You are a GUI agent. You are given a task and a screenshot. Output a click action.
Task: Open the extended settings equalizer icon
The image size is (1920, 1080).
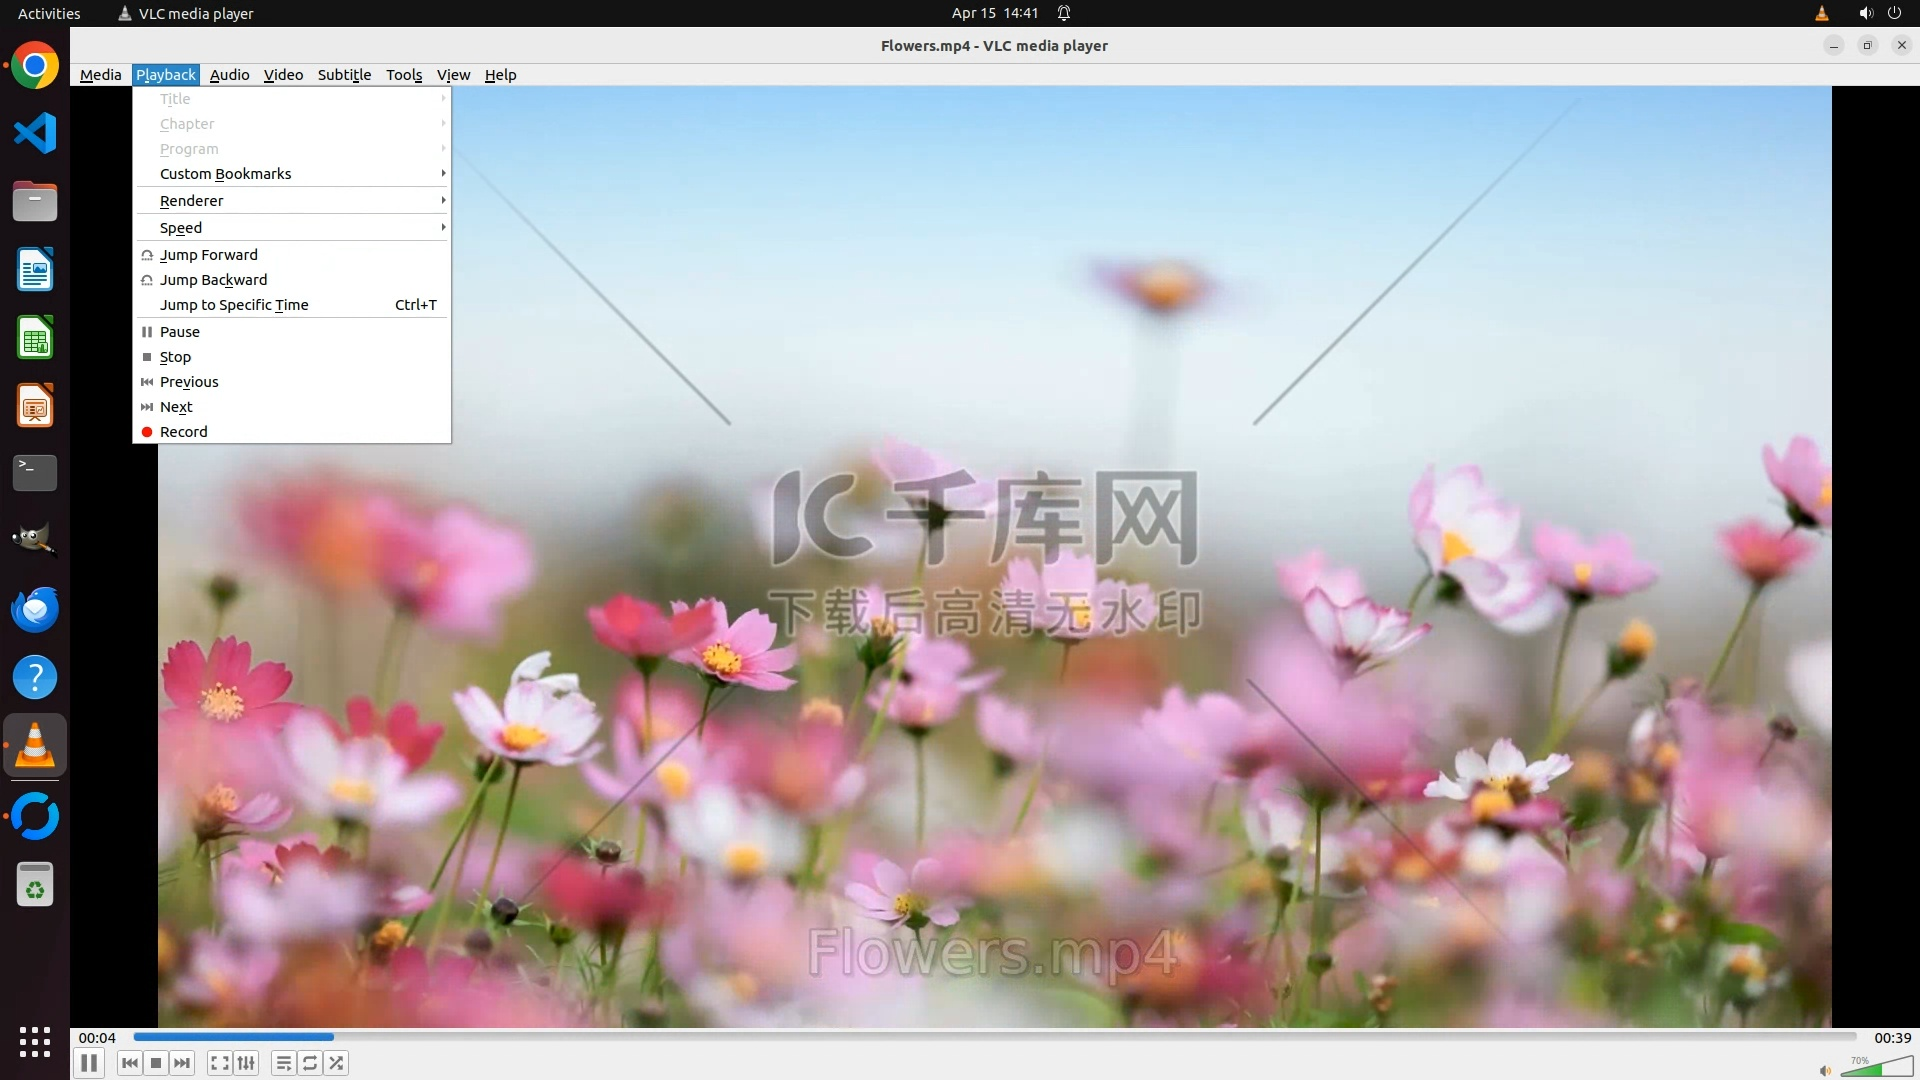[x=247, y=1063]
